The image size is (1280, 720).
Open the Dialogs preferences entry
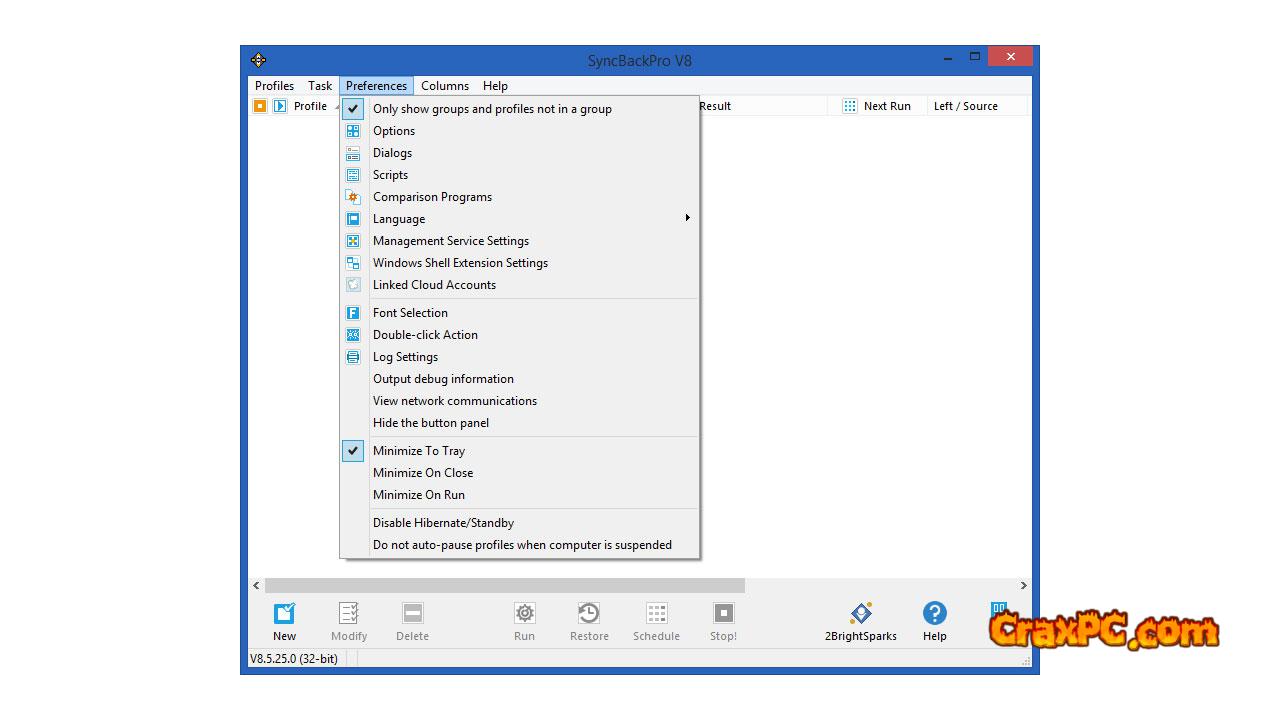[520, 153]
